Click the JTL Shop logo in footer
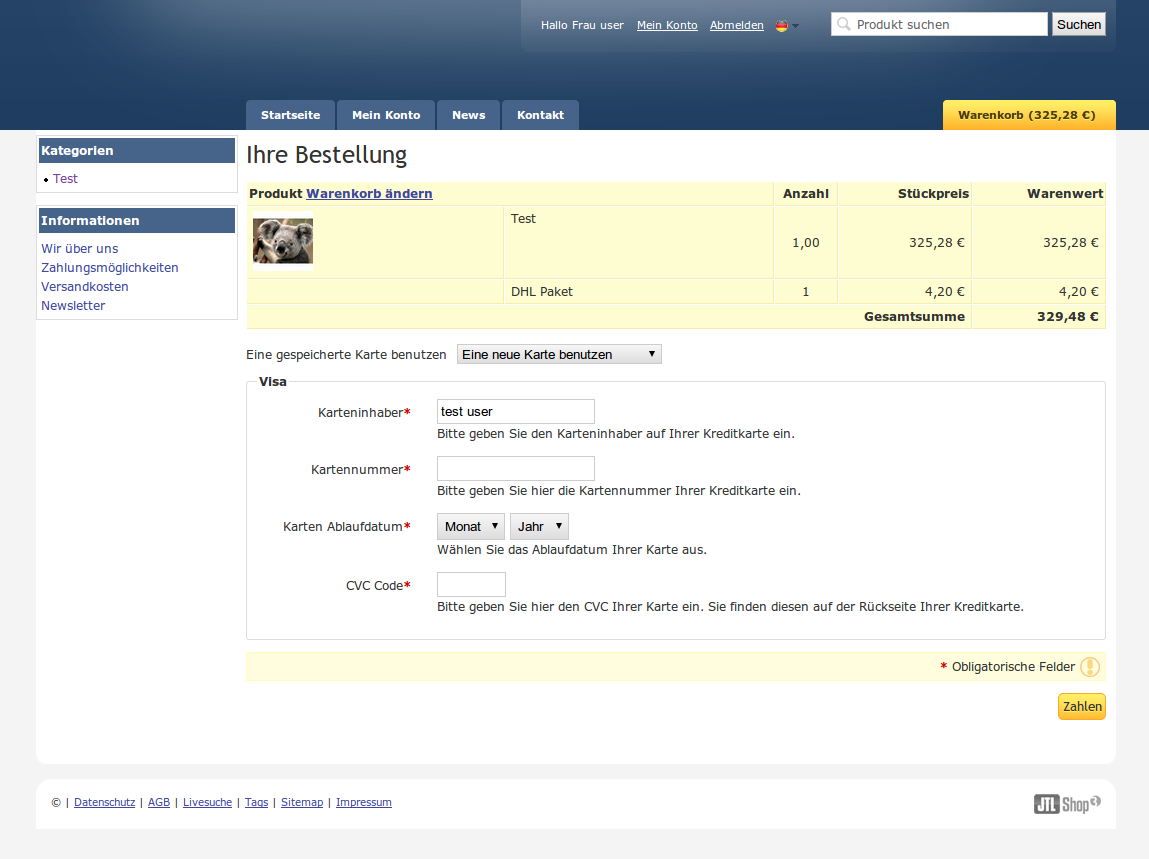 (1067, 803)
